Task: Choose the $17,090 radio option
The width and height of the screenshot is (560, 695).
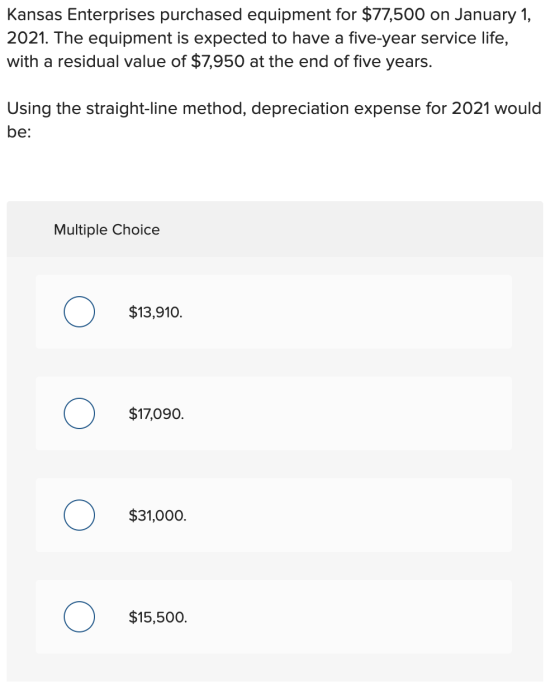Action: (x=79, y=413)
